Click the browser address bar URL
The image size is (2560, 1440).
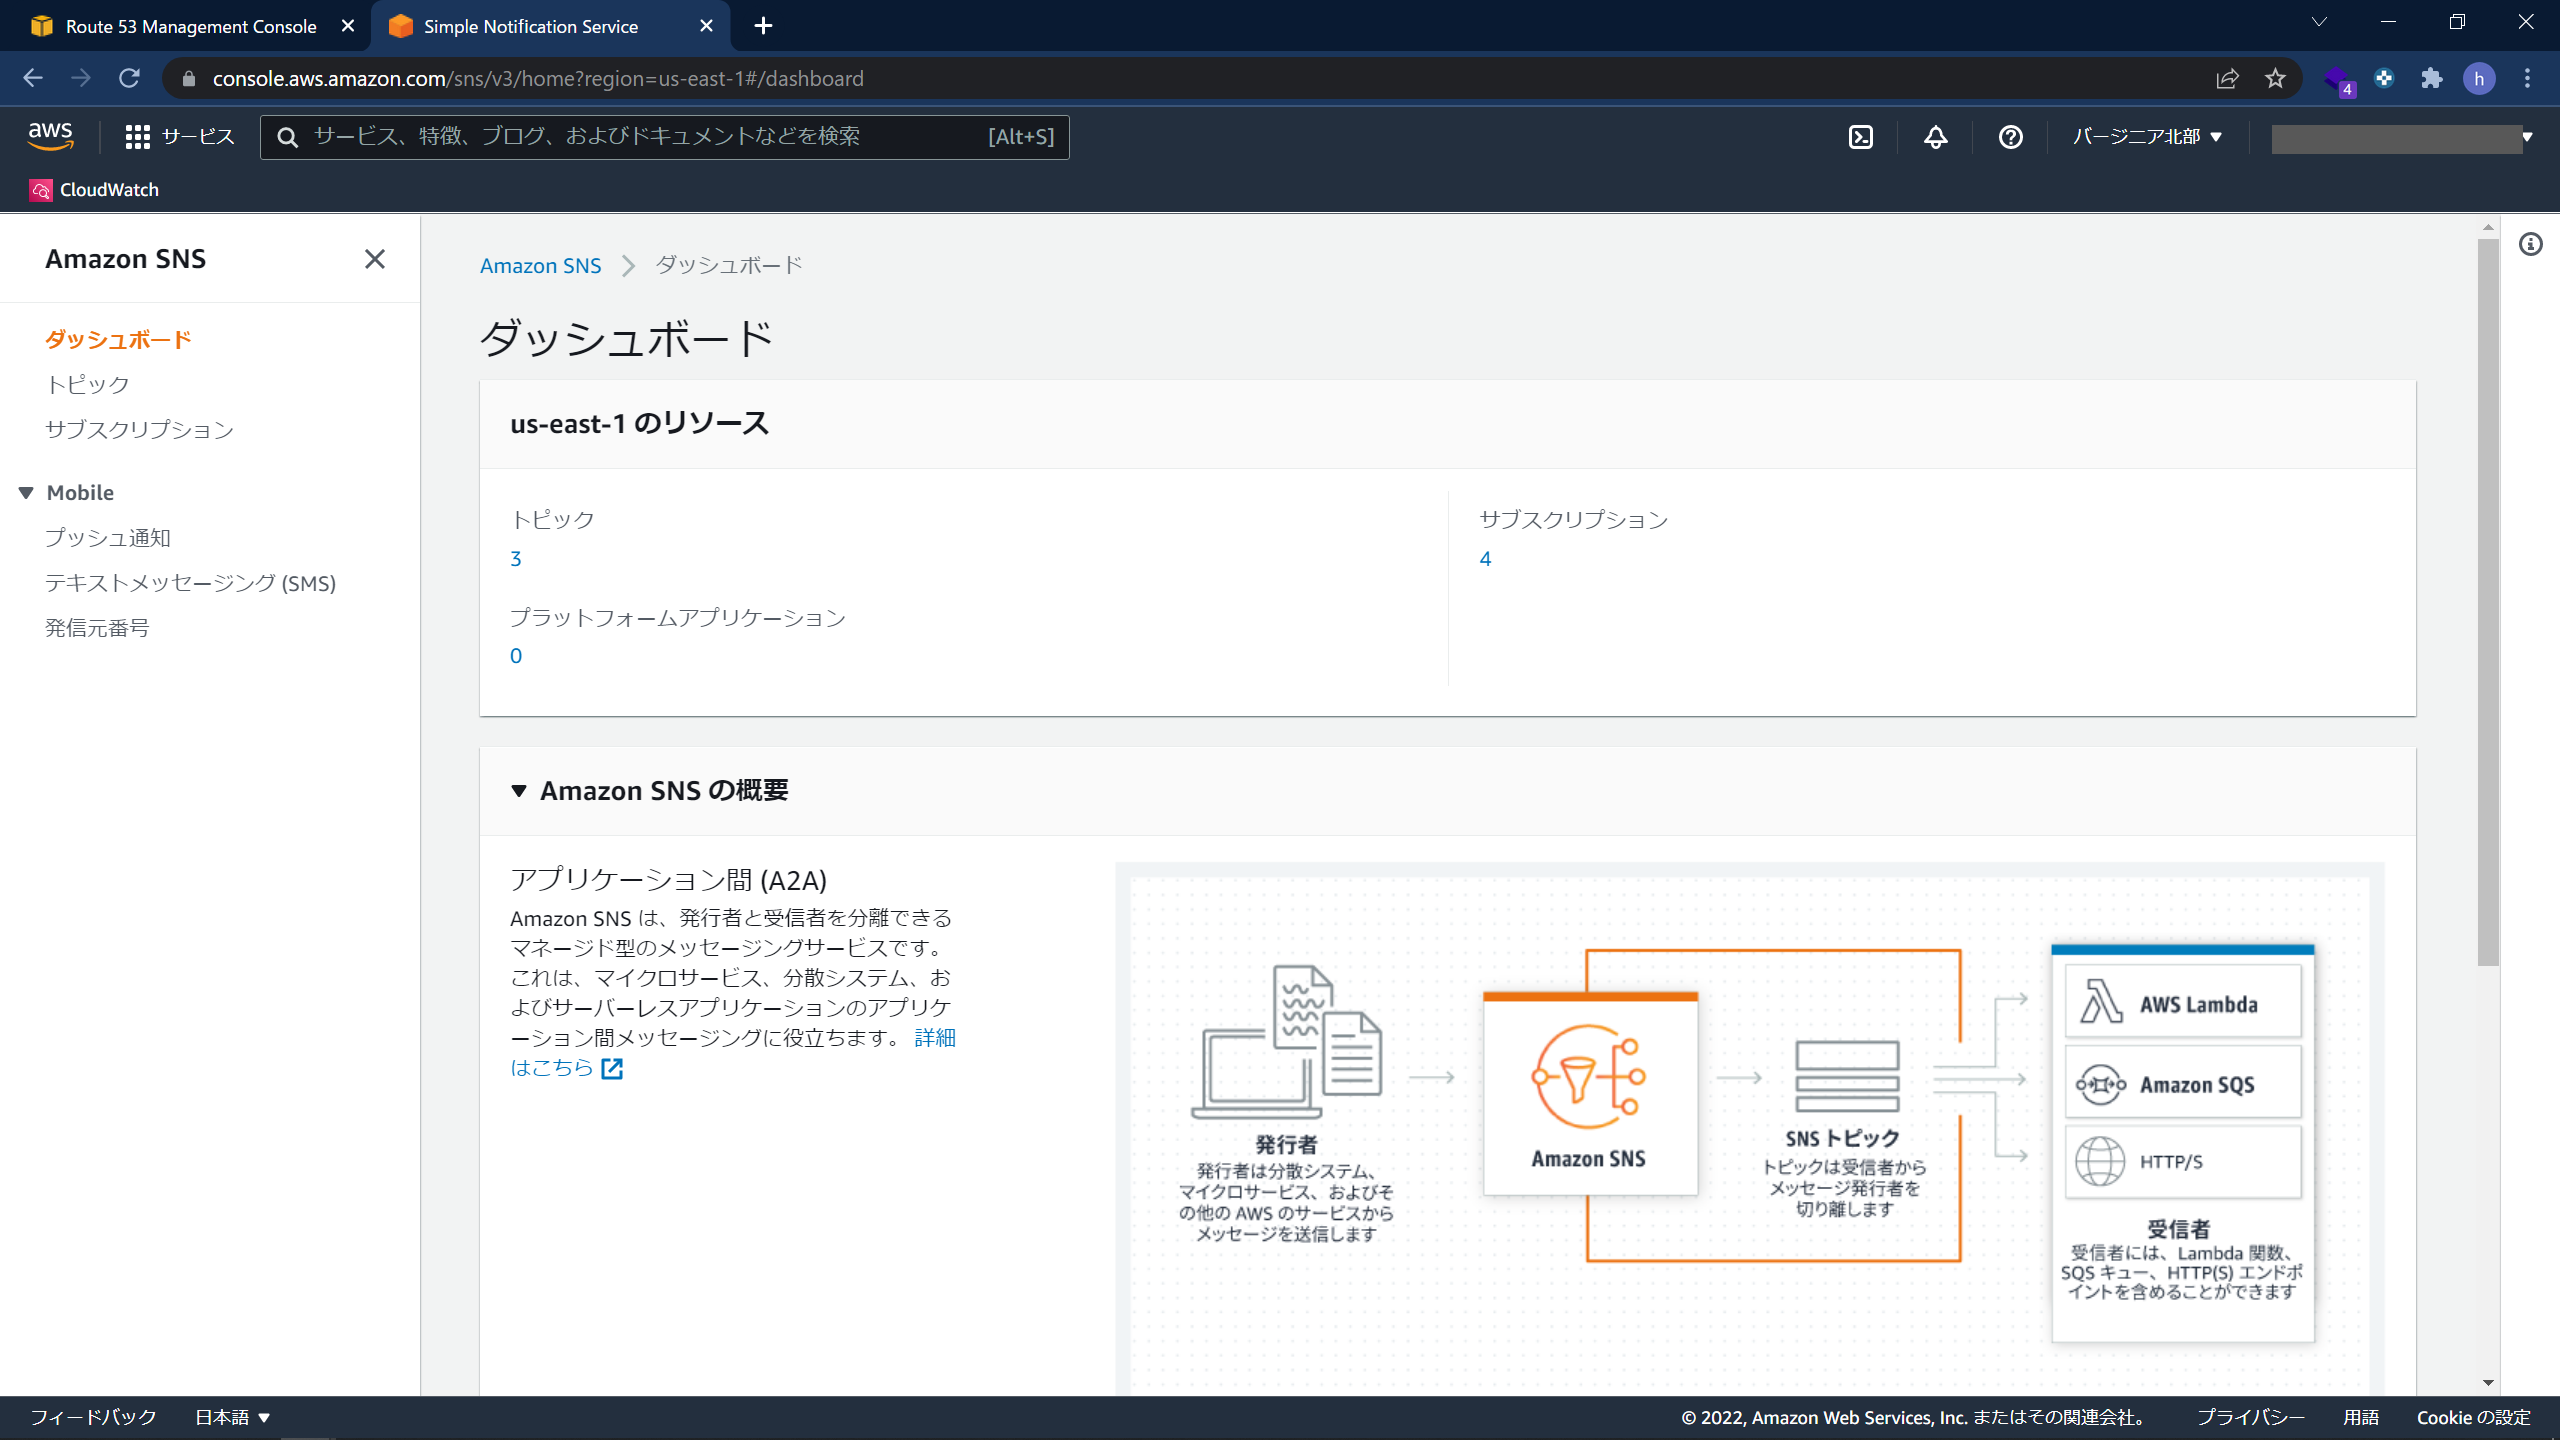(x=538, y=78)
